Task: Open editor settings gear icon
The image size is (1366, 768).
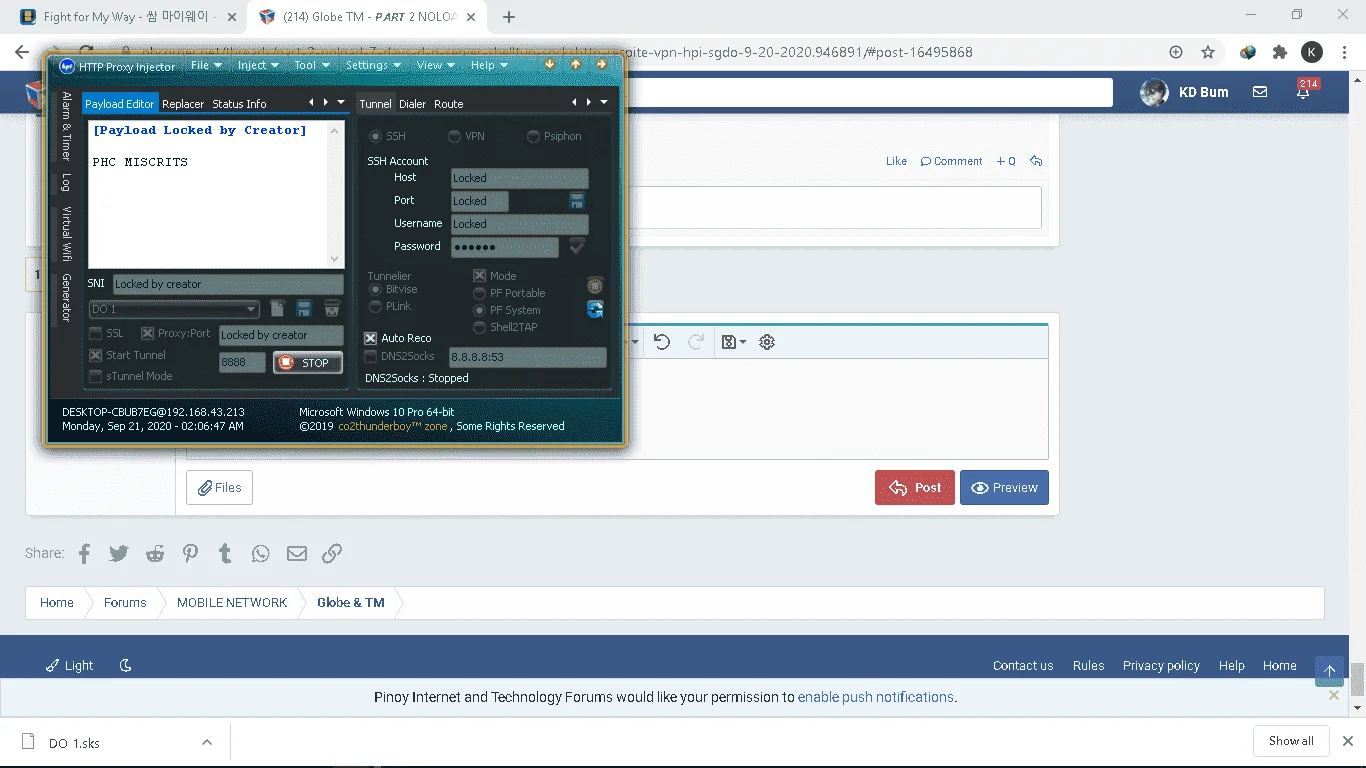Action: click(767, 342)
